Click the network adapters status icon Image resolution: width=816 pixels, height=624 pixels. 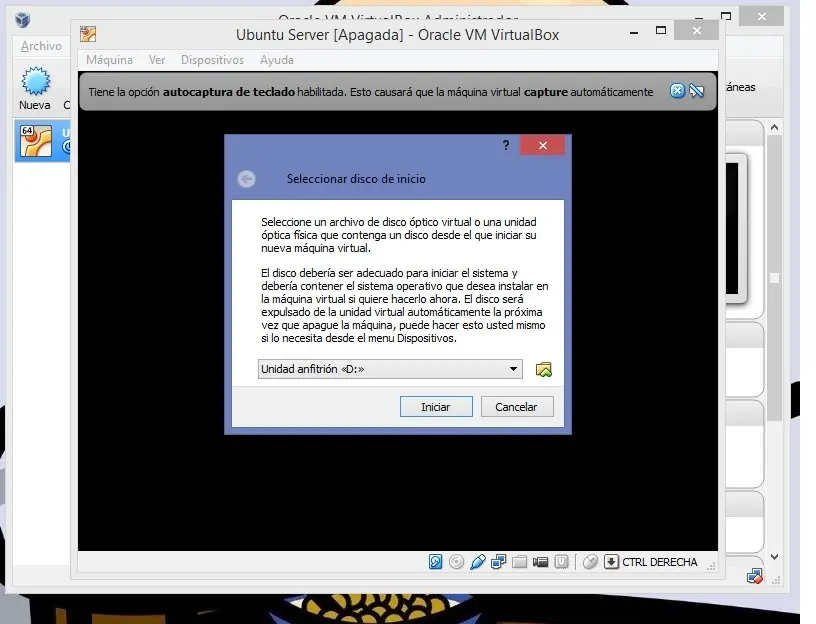pos(499,562)
